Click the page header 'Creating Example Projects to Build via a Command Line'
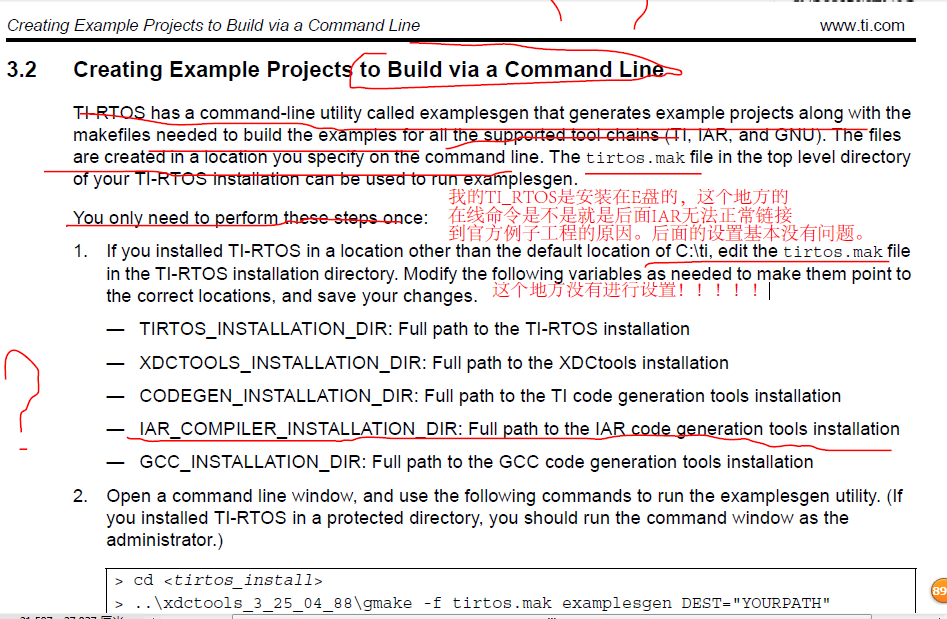This screenshot has width=947, height=619. coord(213,25)
